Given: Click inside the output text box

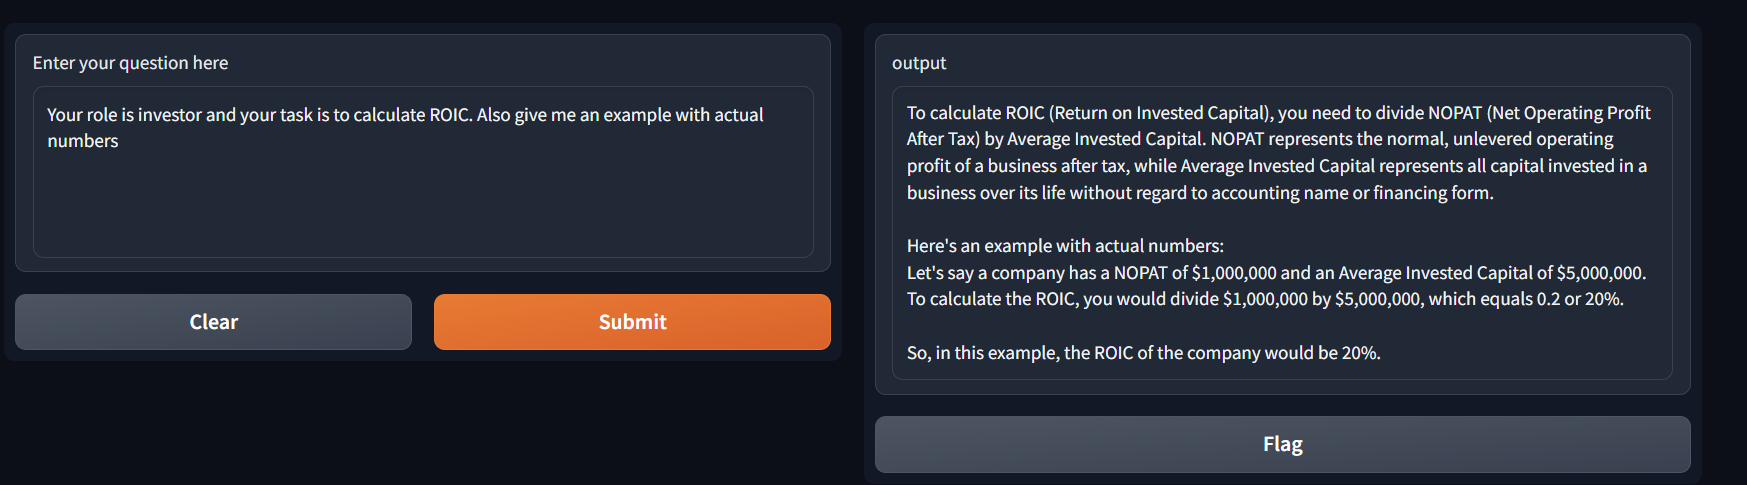Looking at the screenshot, I should click(1282, 233).
